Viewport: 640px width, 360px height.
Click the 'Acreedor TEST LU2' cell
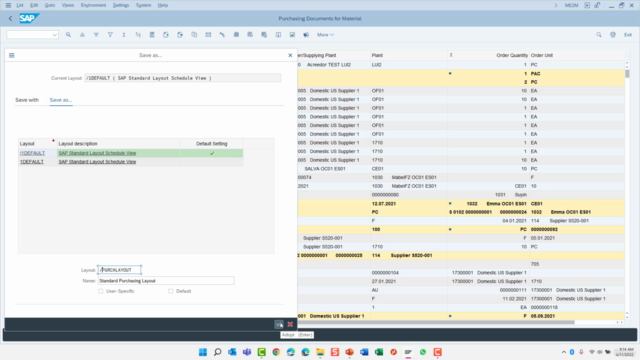click(x=329, y=65)
